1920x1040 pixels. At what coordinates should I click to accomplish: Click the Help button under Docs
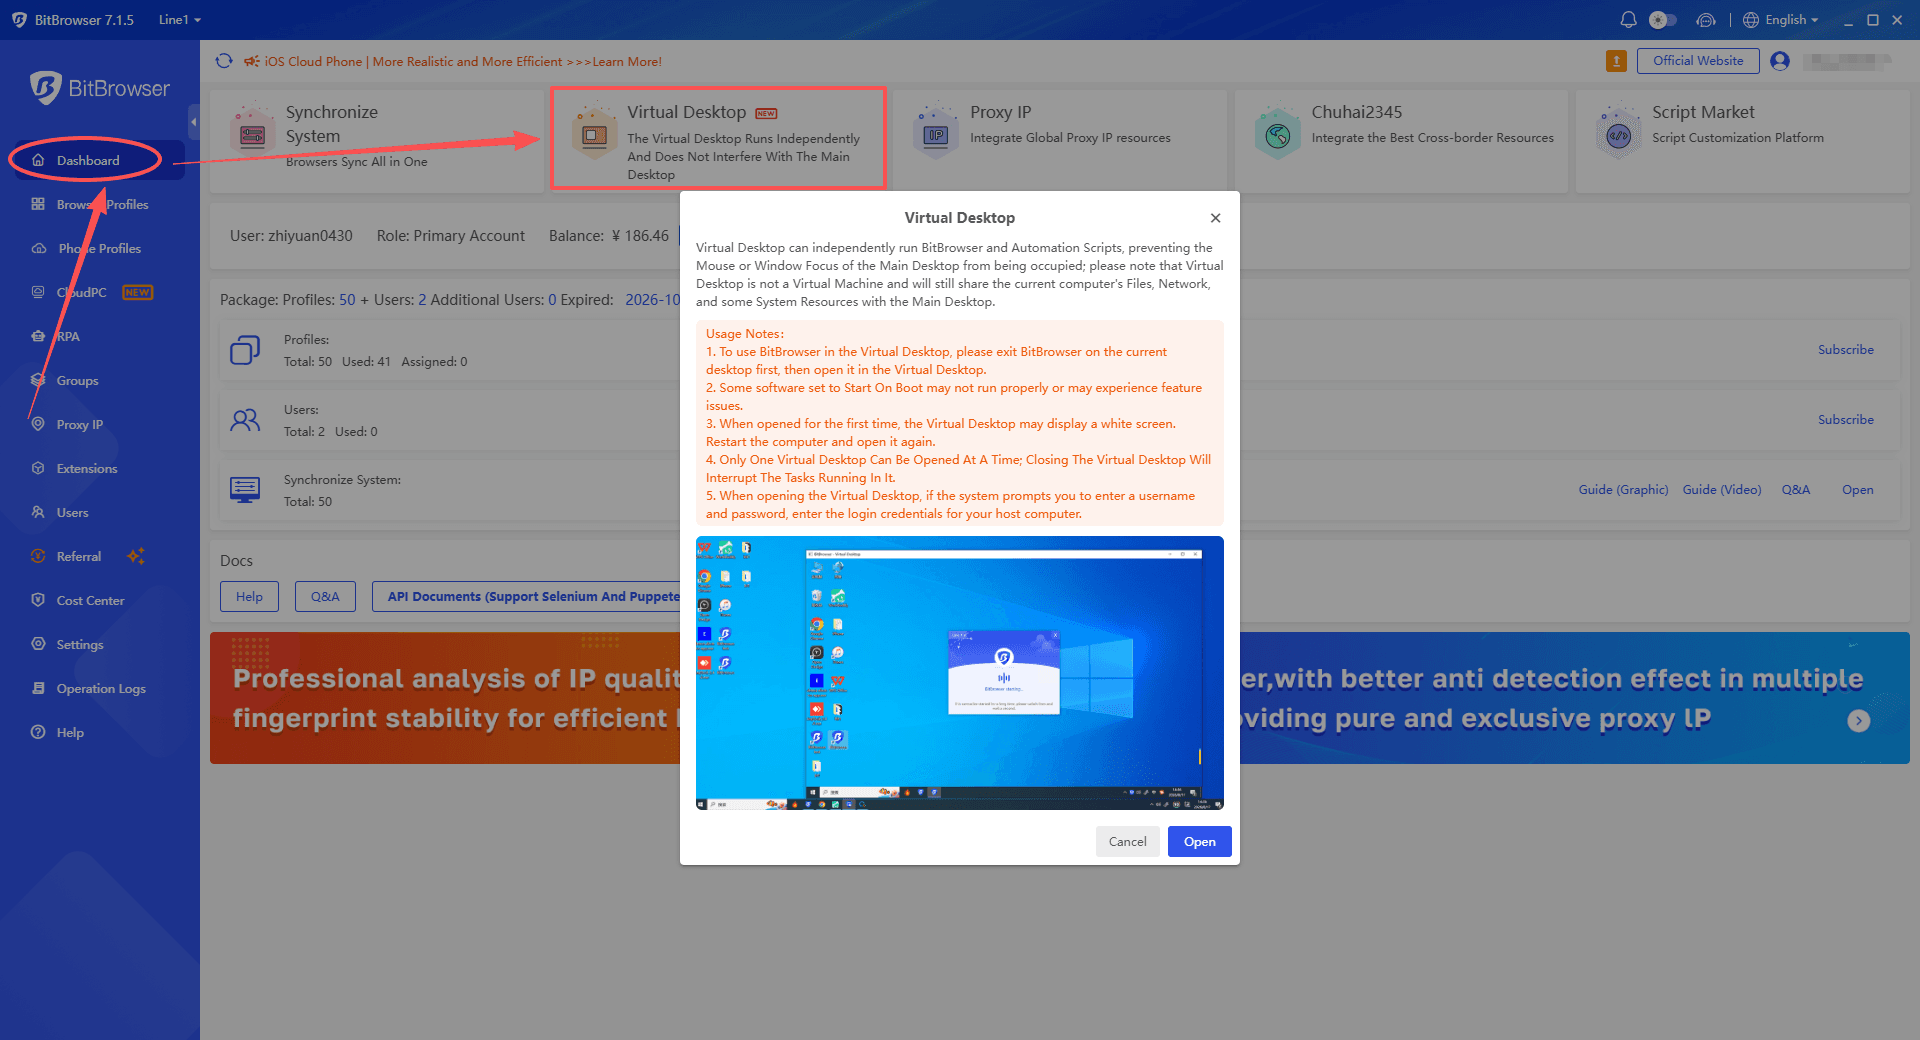[x=249, y=596]
